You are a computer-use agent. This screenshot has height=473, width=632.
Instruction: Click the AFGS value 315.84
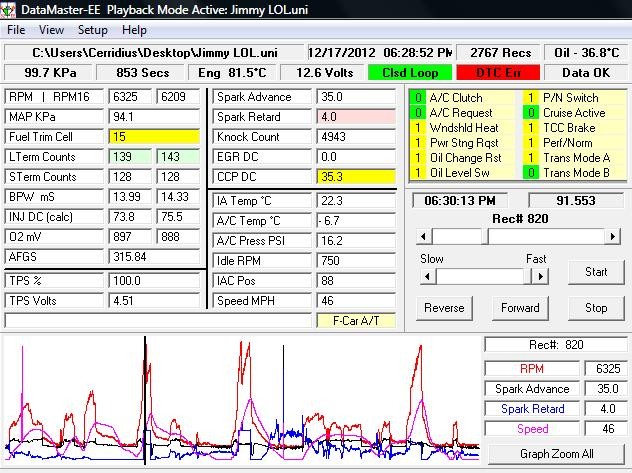click(154, 257)
